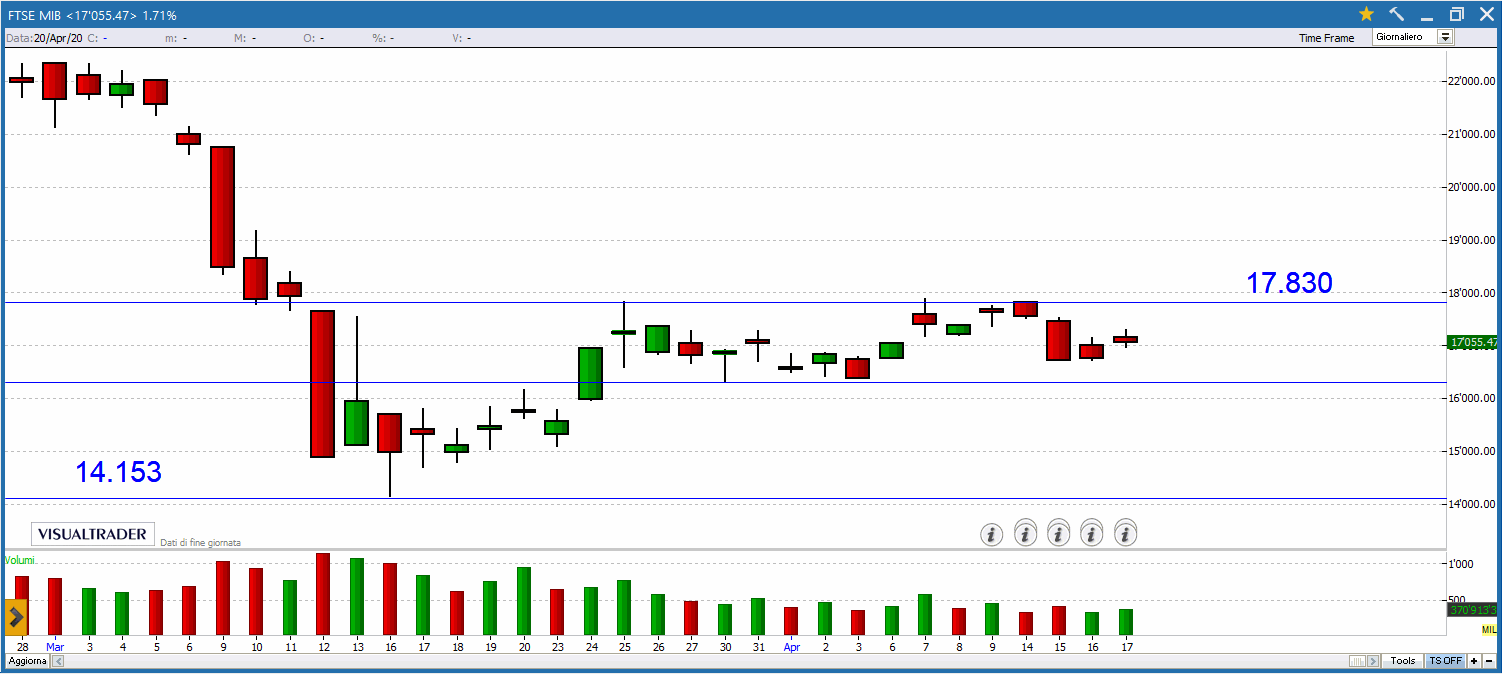
Task: Open the Tools button
Action: pos(1403,661)
